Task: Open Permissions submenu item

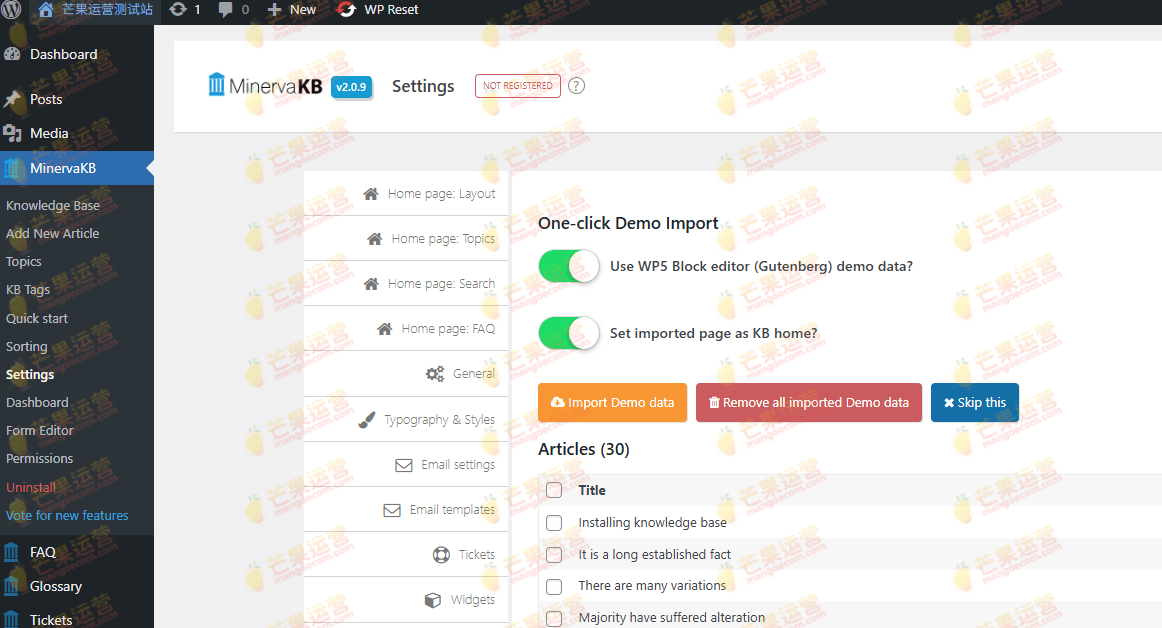Action: pyautogui.click(x=40, y=459)
